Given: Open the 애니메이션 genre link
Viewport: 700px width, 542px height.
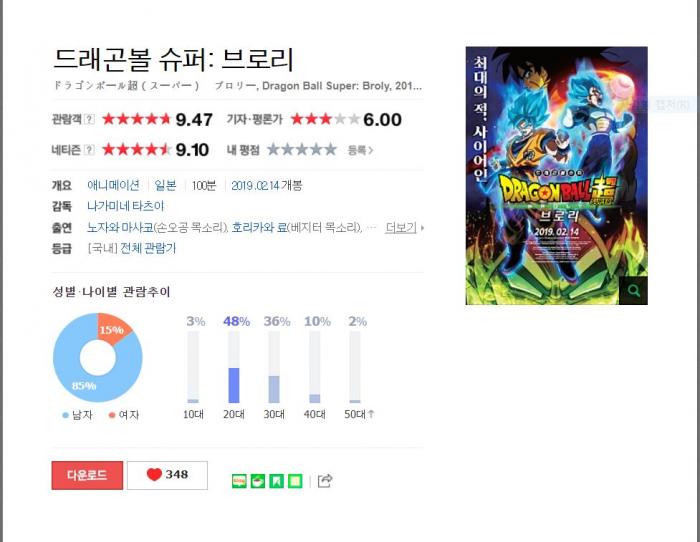Looking at the screenshot, I should [113, 185].
